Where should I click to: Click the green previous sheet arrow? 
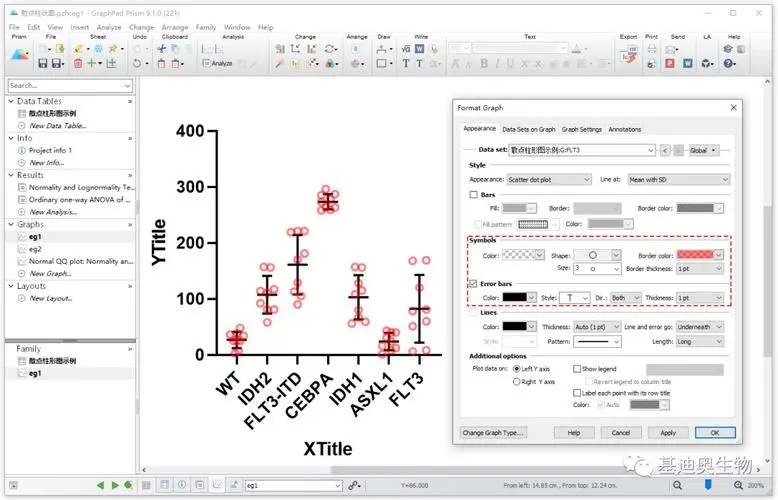[x=101, y=485]
